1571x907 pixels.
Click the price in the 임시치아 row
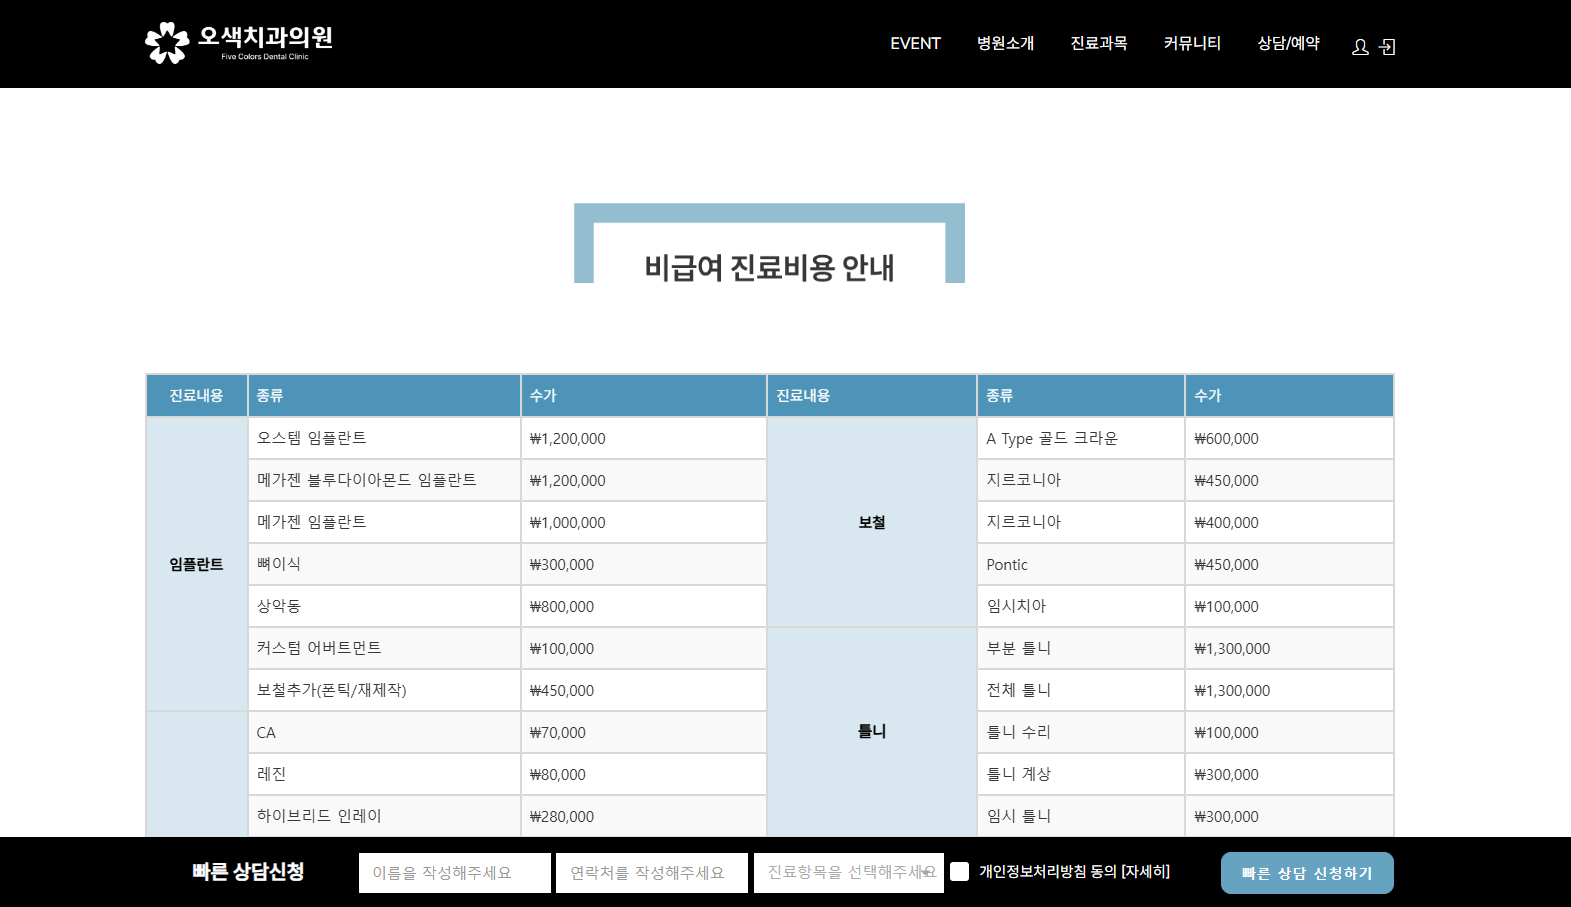coord(1289,606)
